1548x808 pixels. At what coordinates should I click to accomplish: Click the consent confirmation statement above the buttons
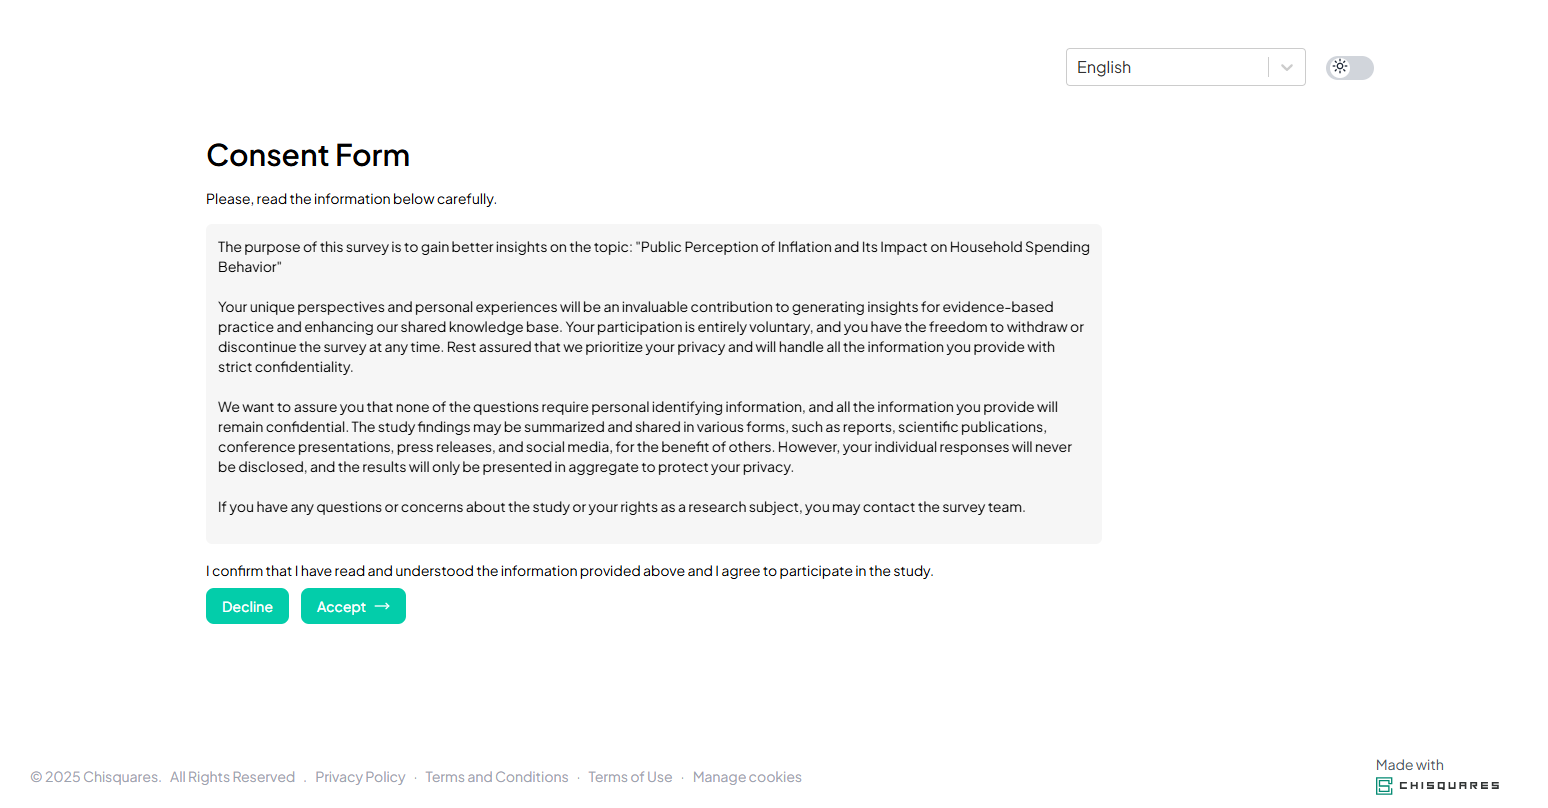click(569, 571)
